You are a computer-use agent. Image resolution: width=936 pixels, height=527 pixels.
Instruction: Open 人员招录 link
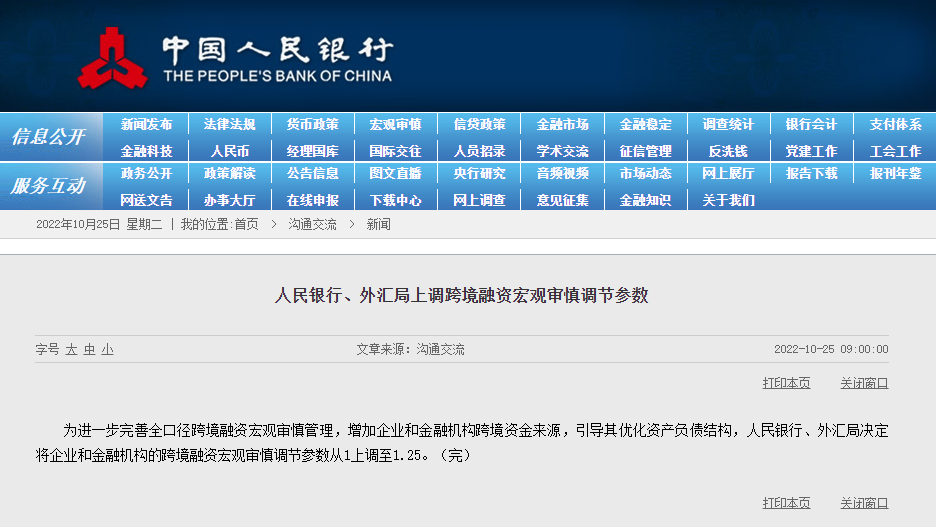[x=479, y=151]
